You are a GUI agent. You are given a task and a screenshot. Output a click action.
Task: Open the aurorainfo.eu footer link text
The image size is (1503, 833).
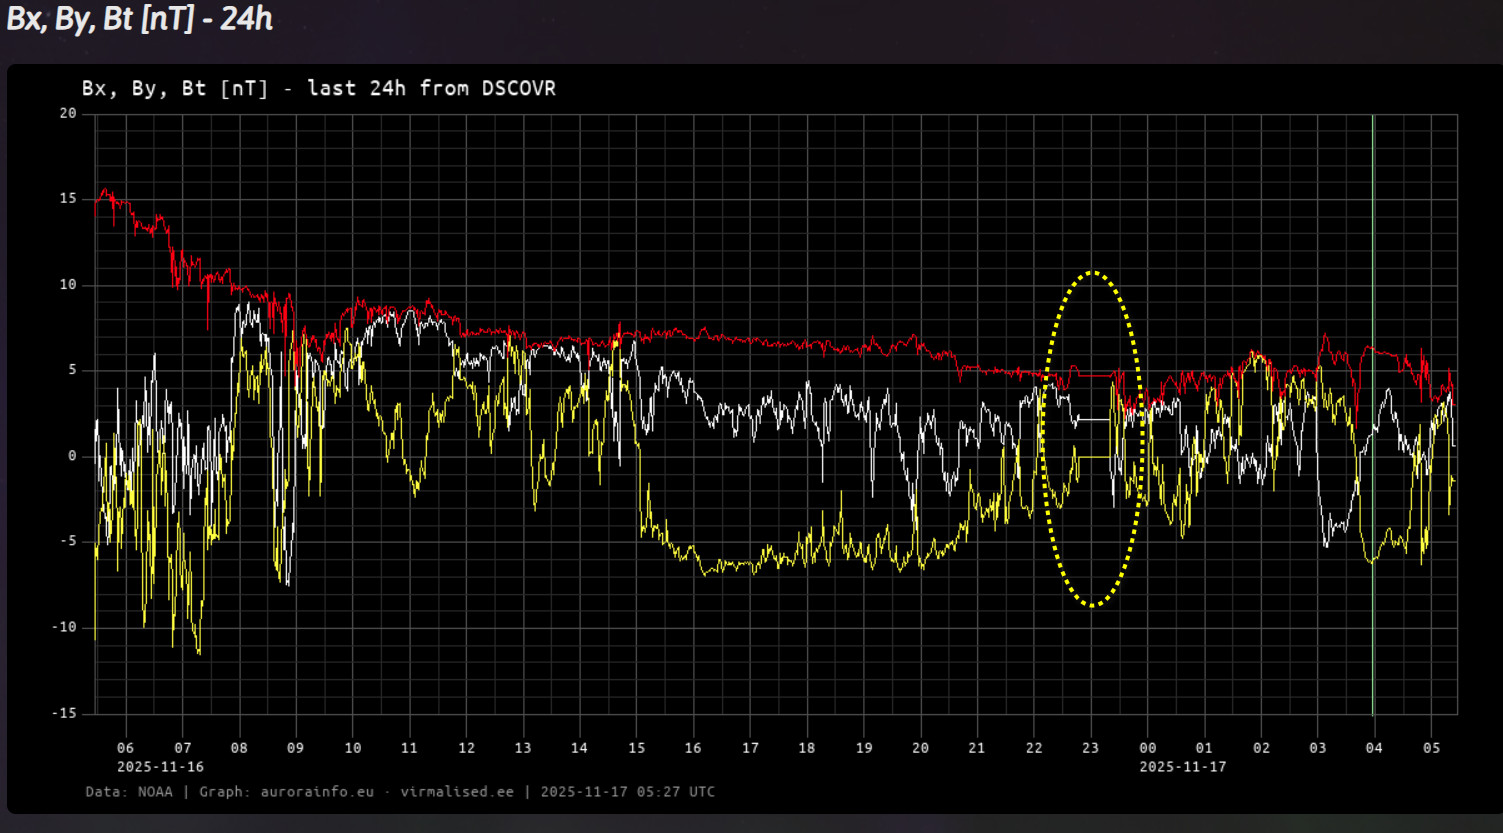click(317, 792)
